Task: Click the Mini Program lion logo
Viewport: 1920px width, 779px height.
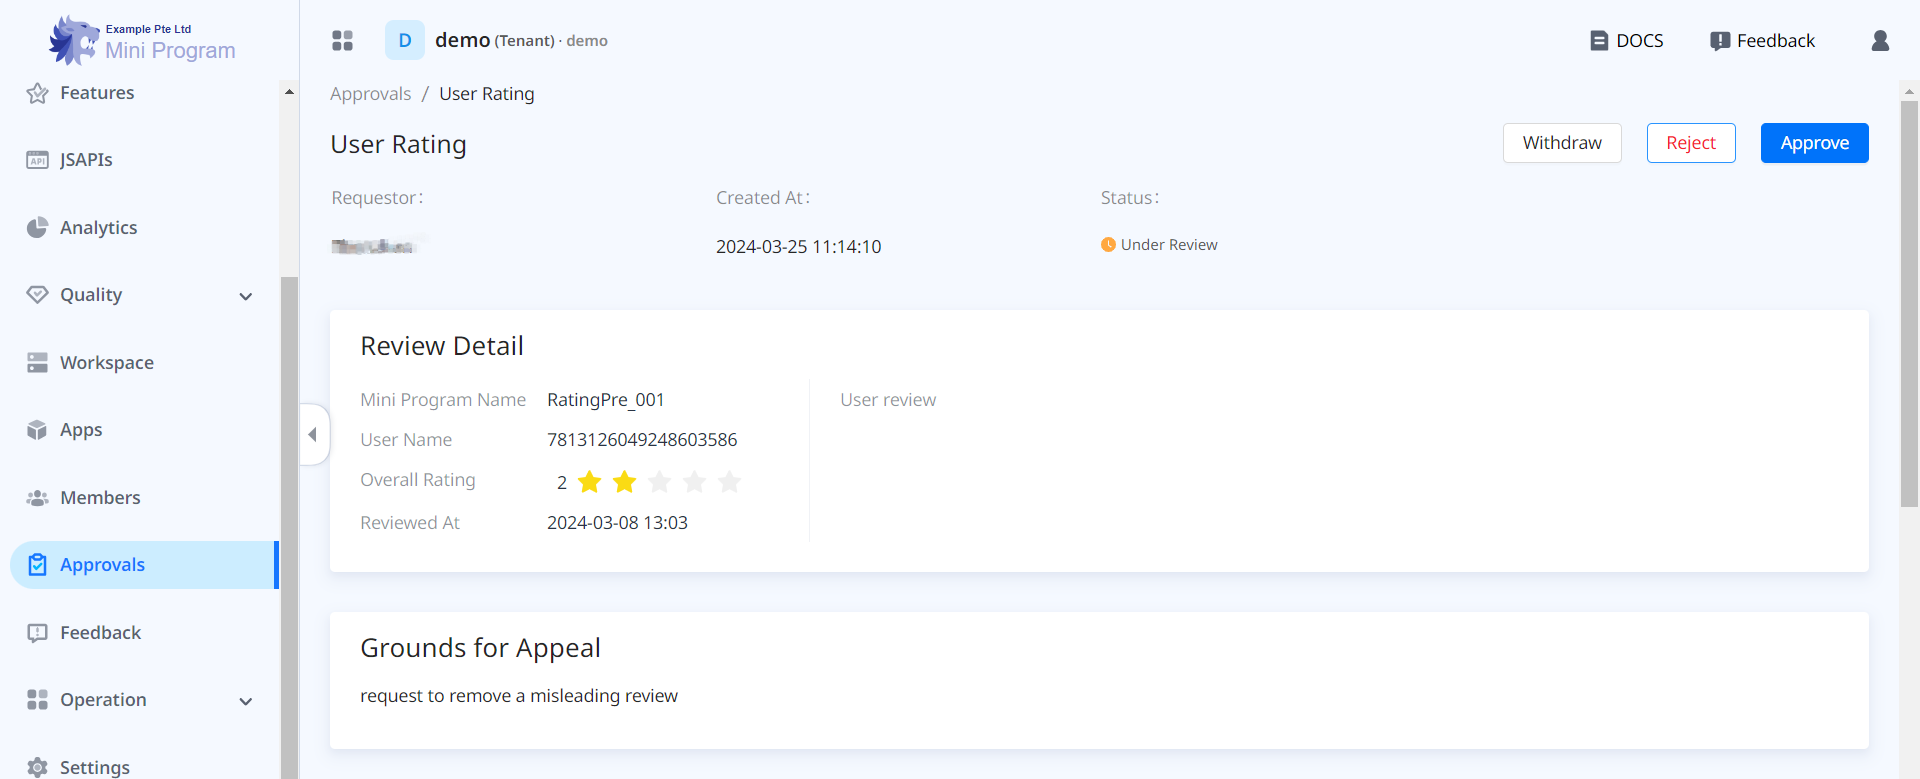Action: click(x=74, y=40)
